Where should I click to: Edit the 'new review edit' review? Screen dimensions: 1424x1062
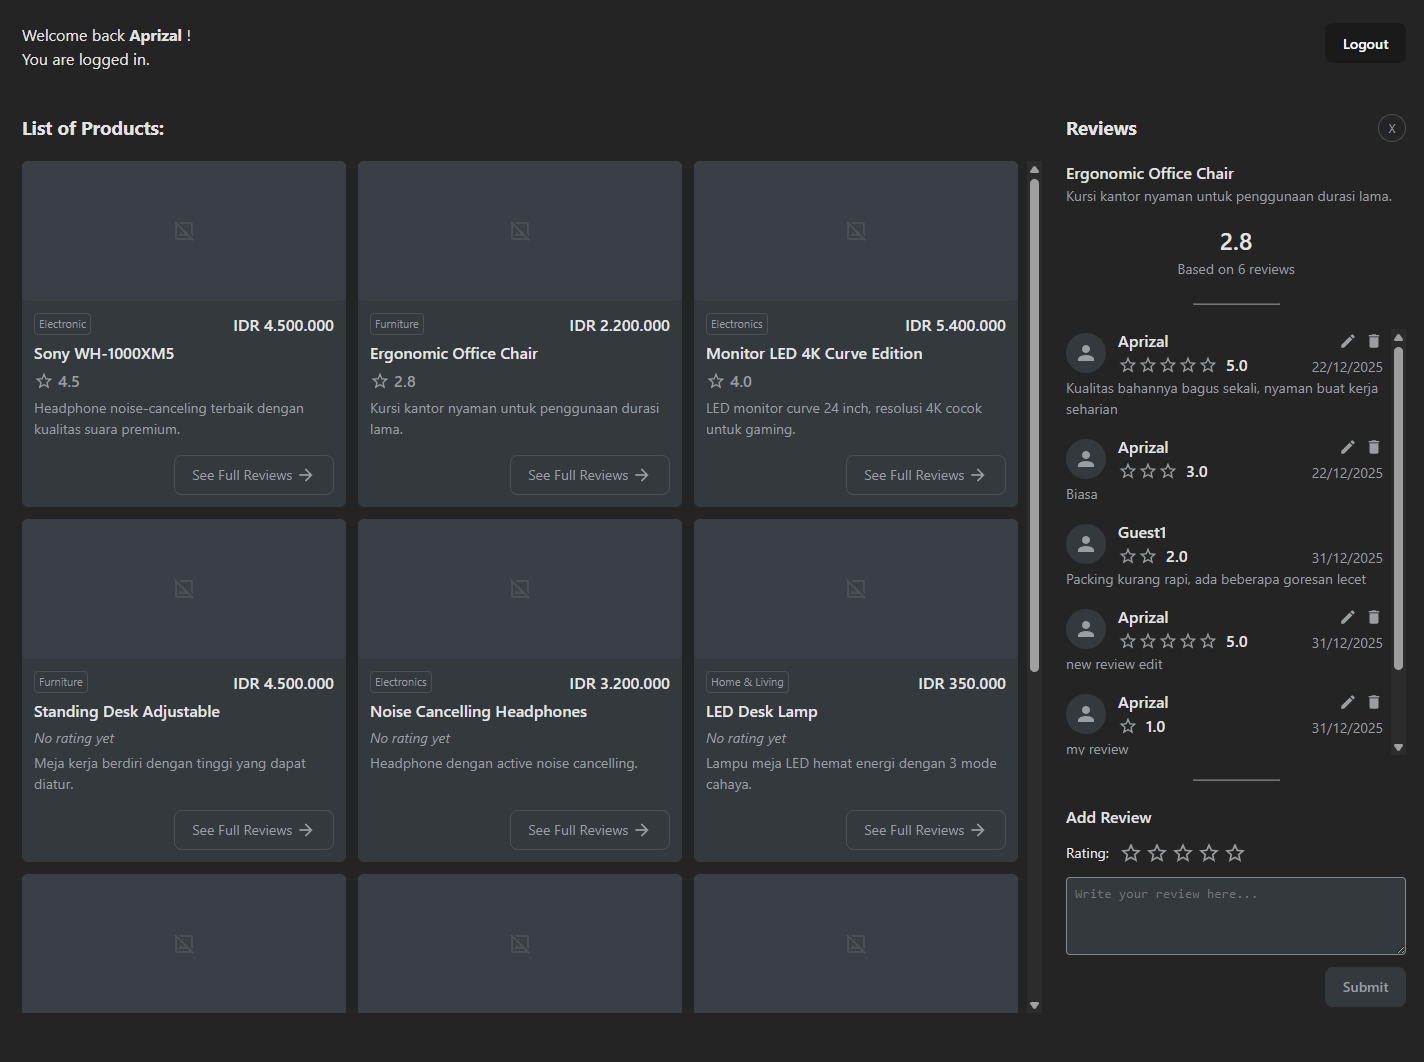tap(1348, 617)
